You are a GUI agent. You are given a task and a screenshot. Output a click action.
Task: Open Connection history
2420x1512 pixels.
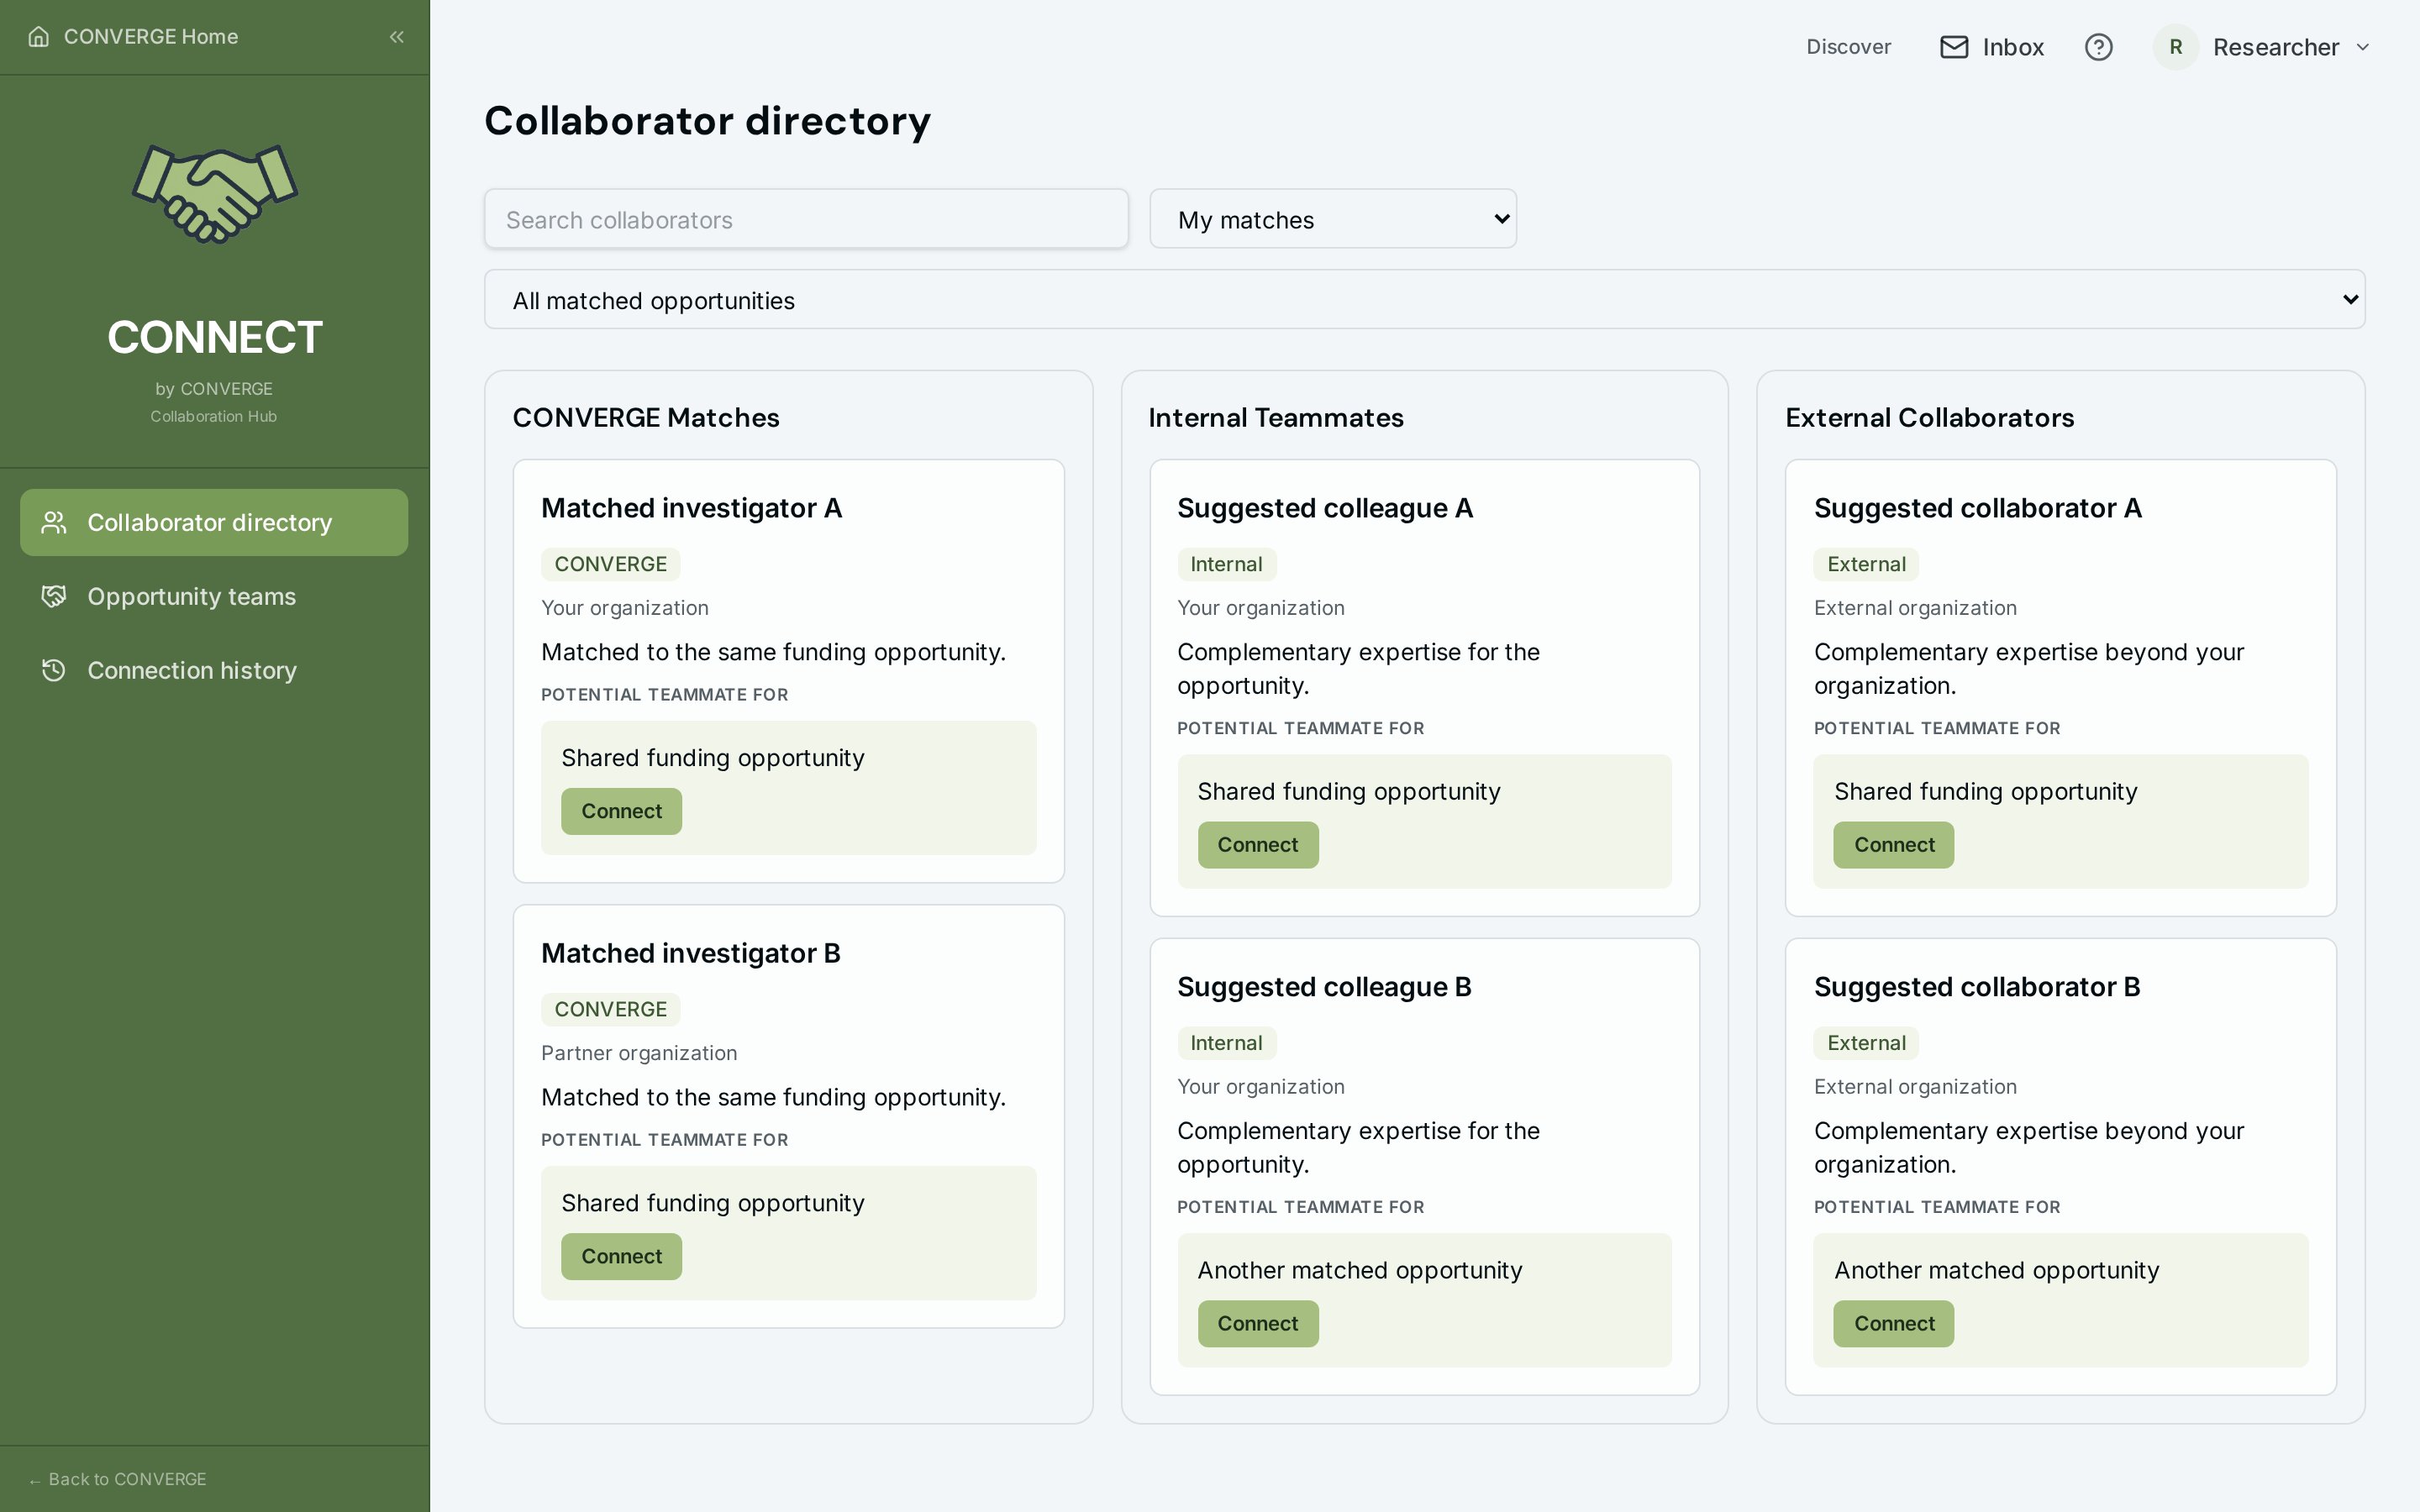coord(214,670)
